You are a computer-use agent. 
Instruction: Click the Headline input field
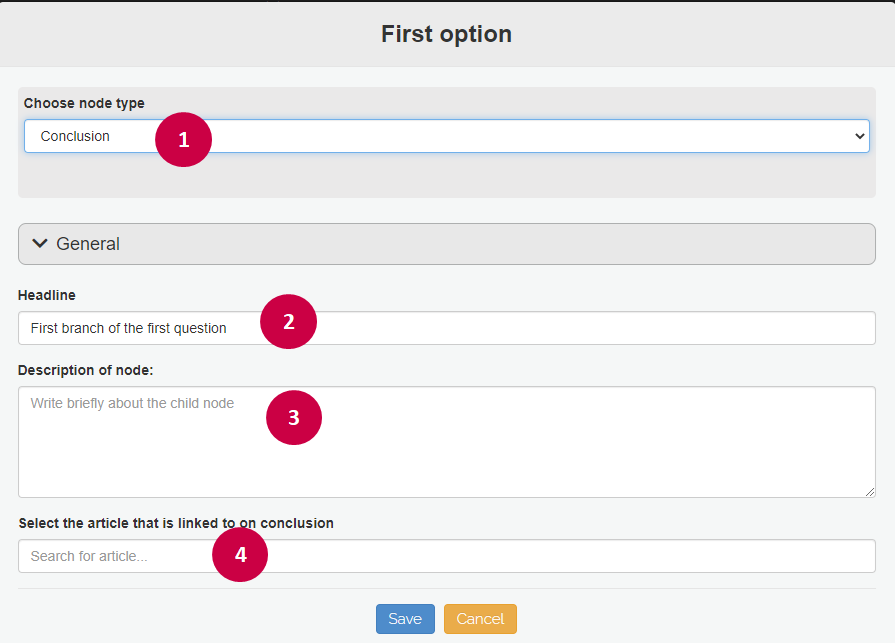pos(446,328)
